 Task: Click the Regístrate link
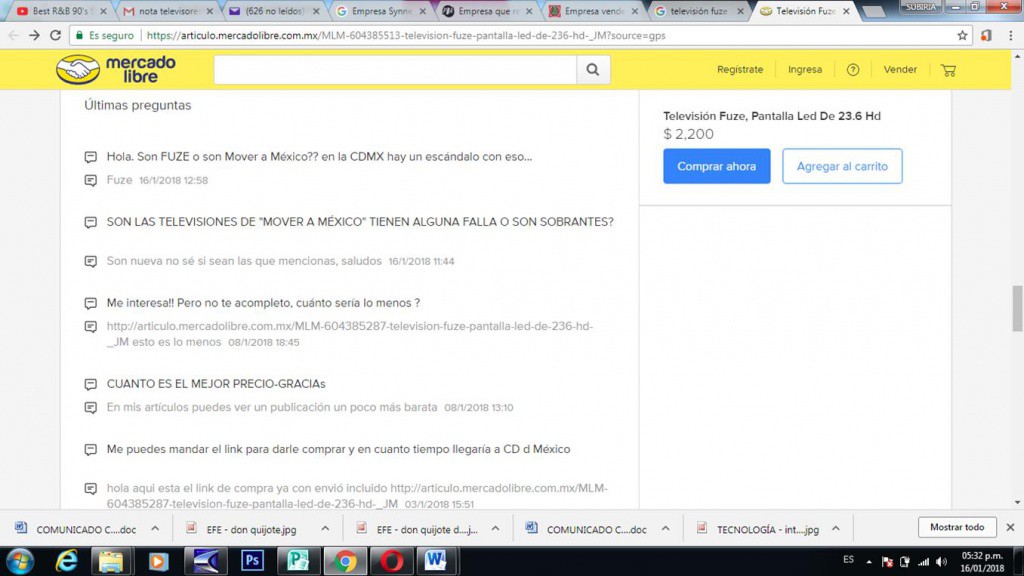click(740, 69)
